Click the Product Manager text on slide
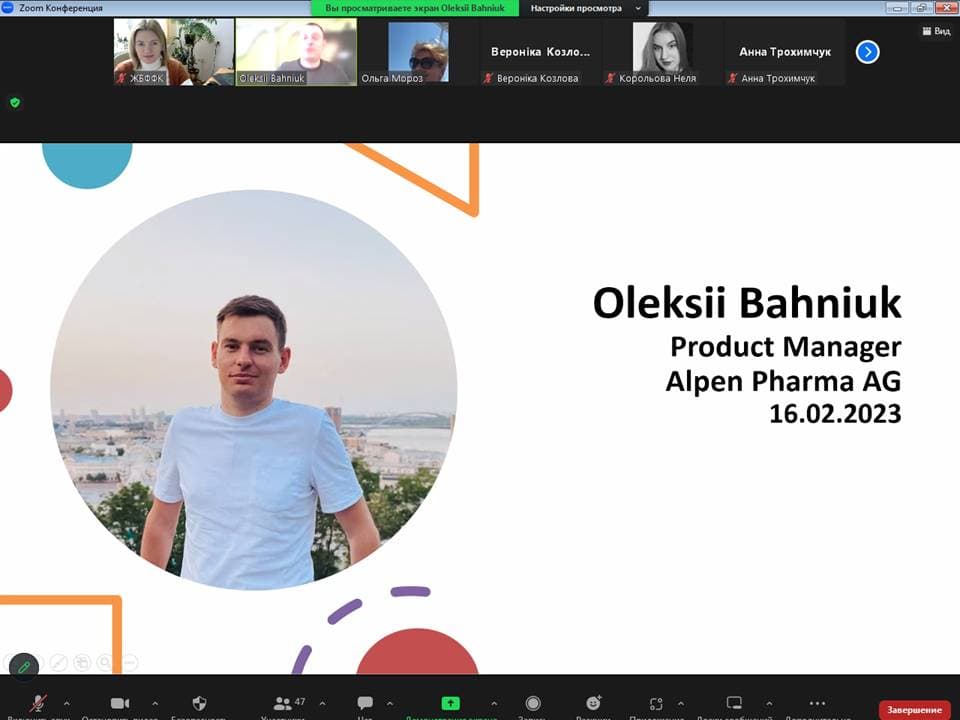The width and height of the screenshot is (960, 720). 786,347
